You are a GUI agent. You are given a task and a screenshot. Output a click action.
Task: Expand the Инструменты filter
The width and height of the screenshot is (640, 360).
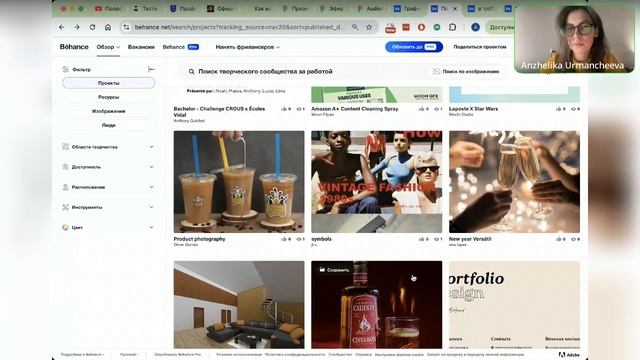coord(108,207)
